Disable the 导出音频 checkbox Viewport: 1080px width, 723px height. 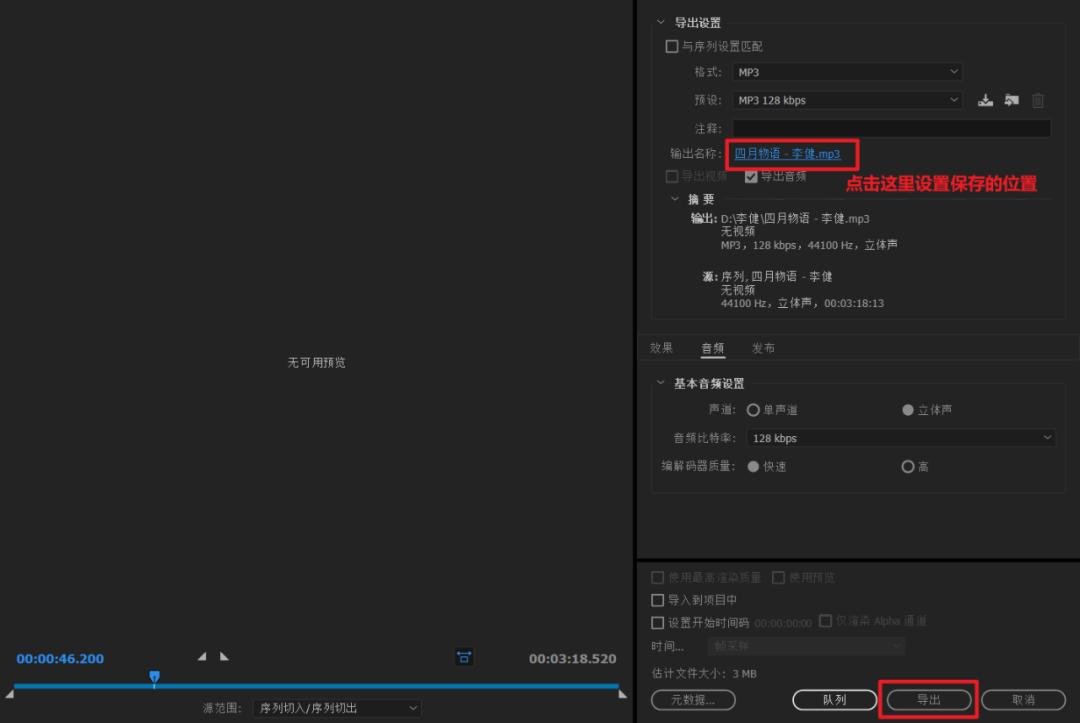752,177
